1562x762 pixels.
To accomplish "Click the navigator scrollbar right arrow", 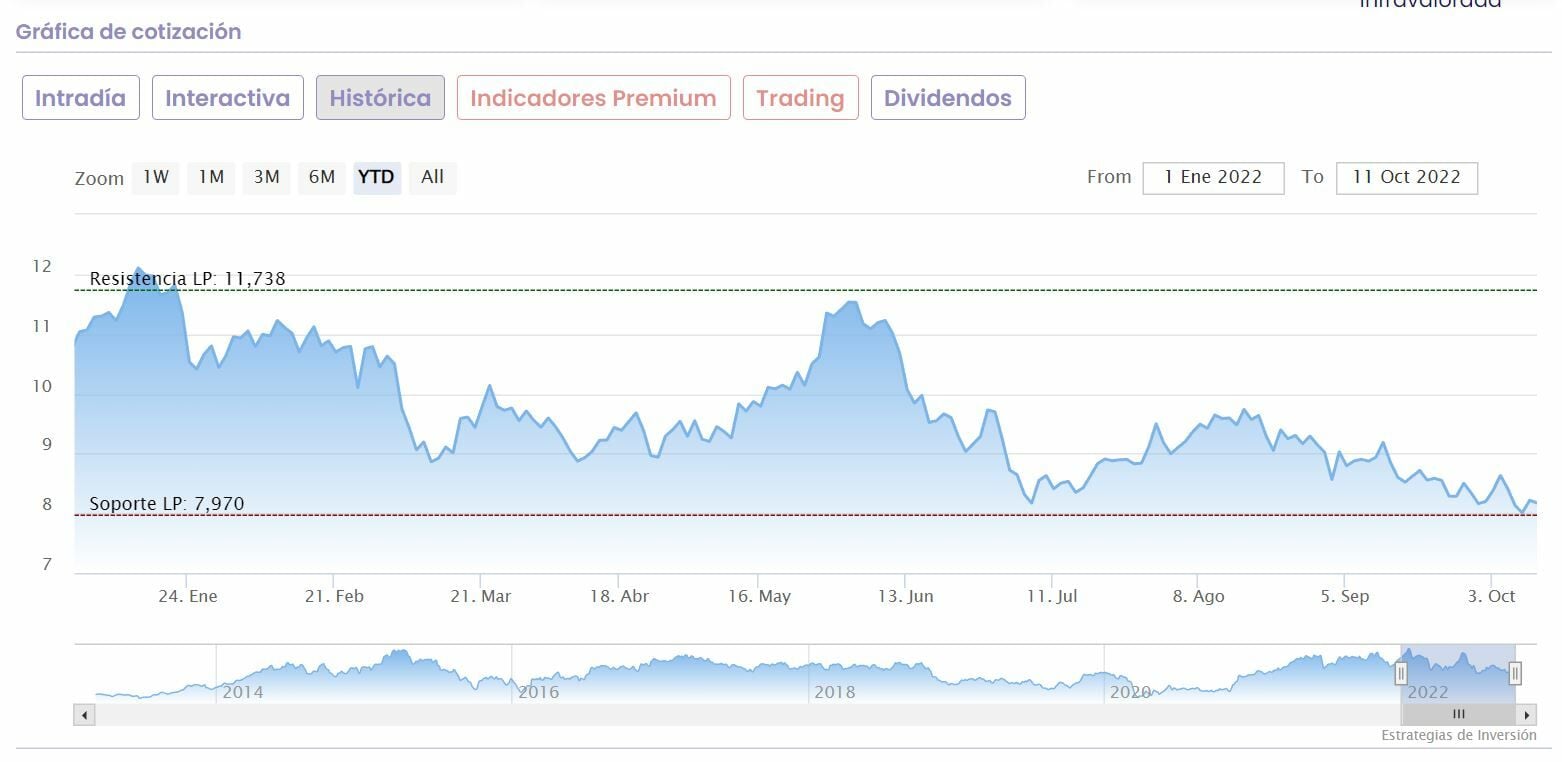I will pyautogui.click(x=1527, y=715).
